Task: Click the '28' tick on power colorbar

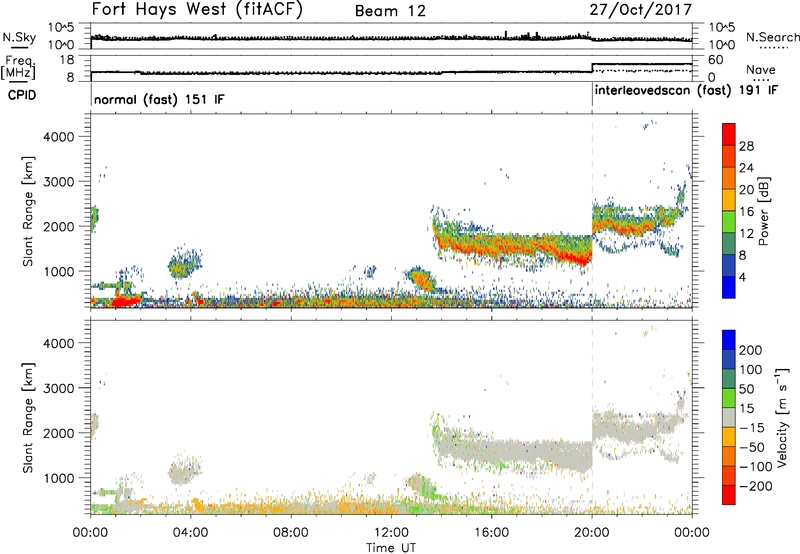Action: pos(746,146)
